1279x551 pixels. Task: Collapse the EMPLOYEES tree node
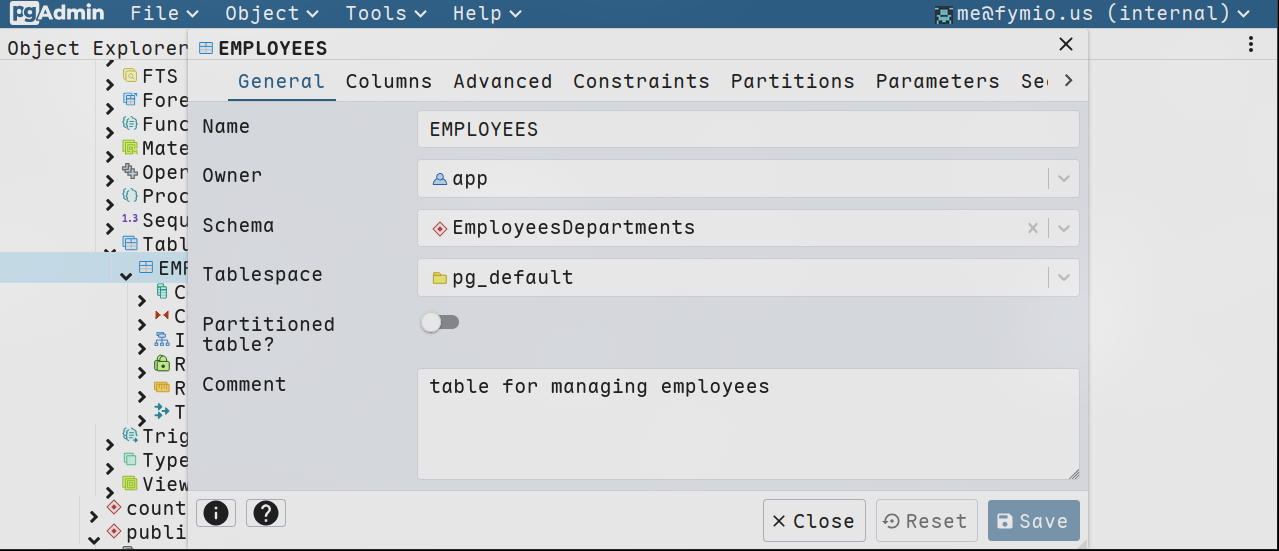click(126, 276)
